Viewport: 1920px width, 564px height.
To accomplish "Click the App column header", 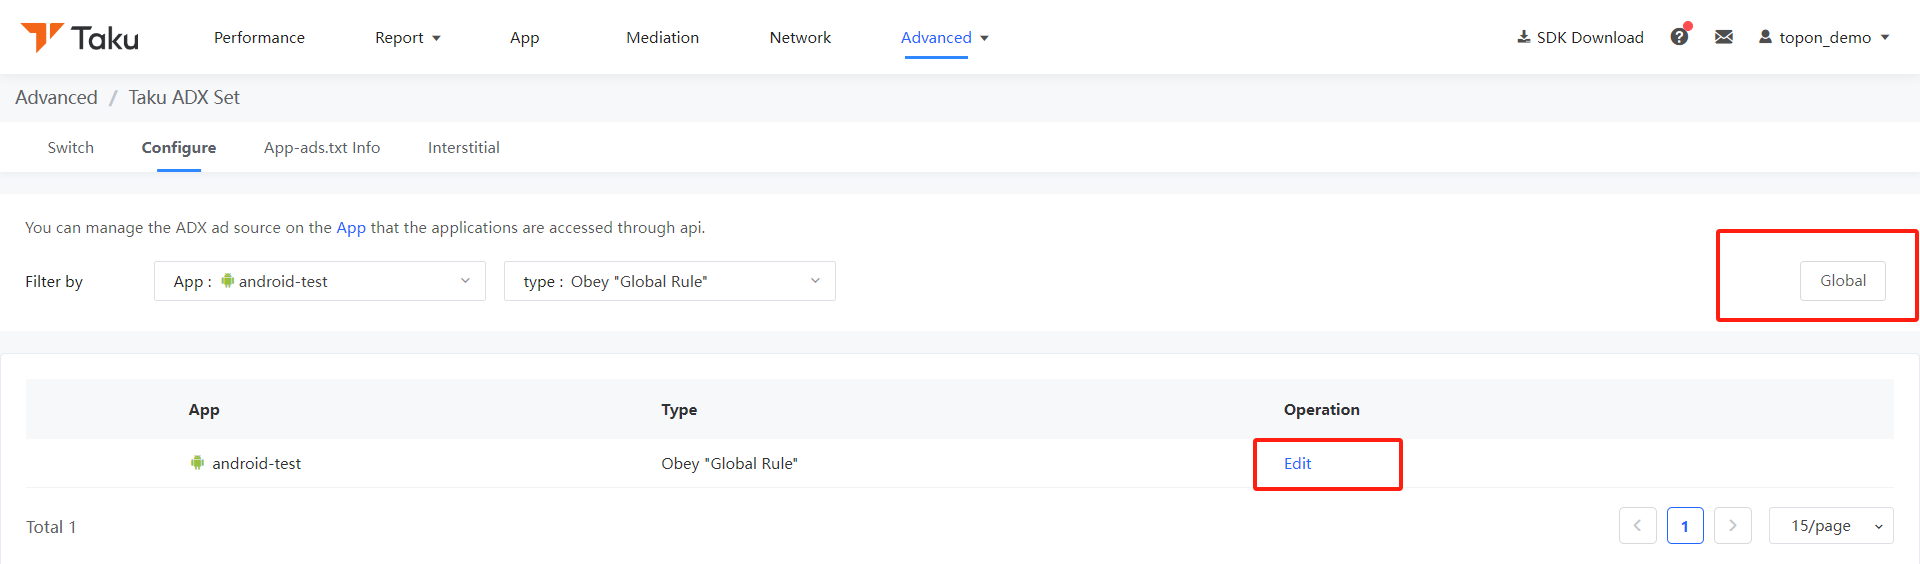I will pyautogui.click(x=204, y=409).
